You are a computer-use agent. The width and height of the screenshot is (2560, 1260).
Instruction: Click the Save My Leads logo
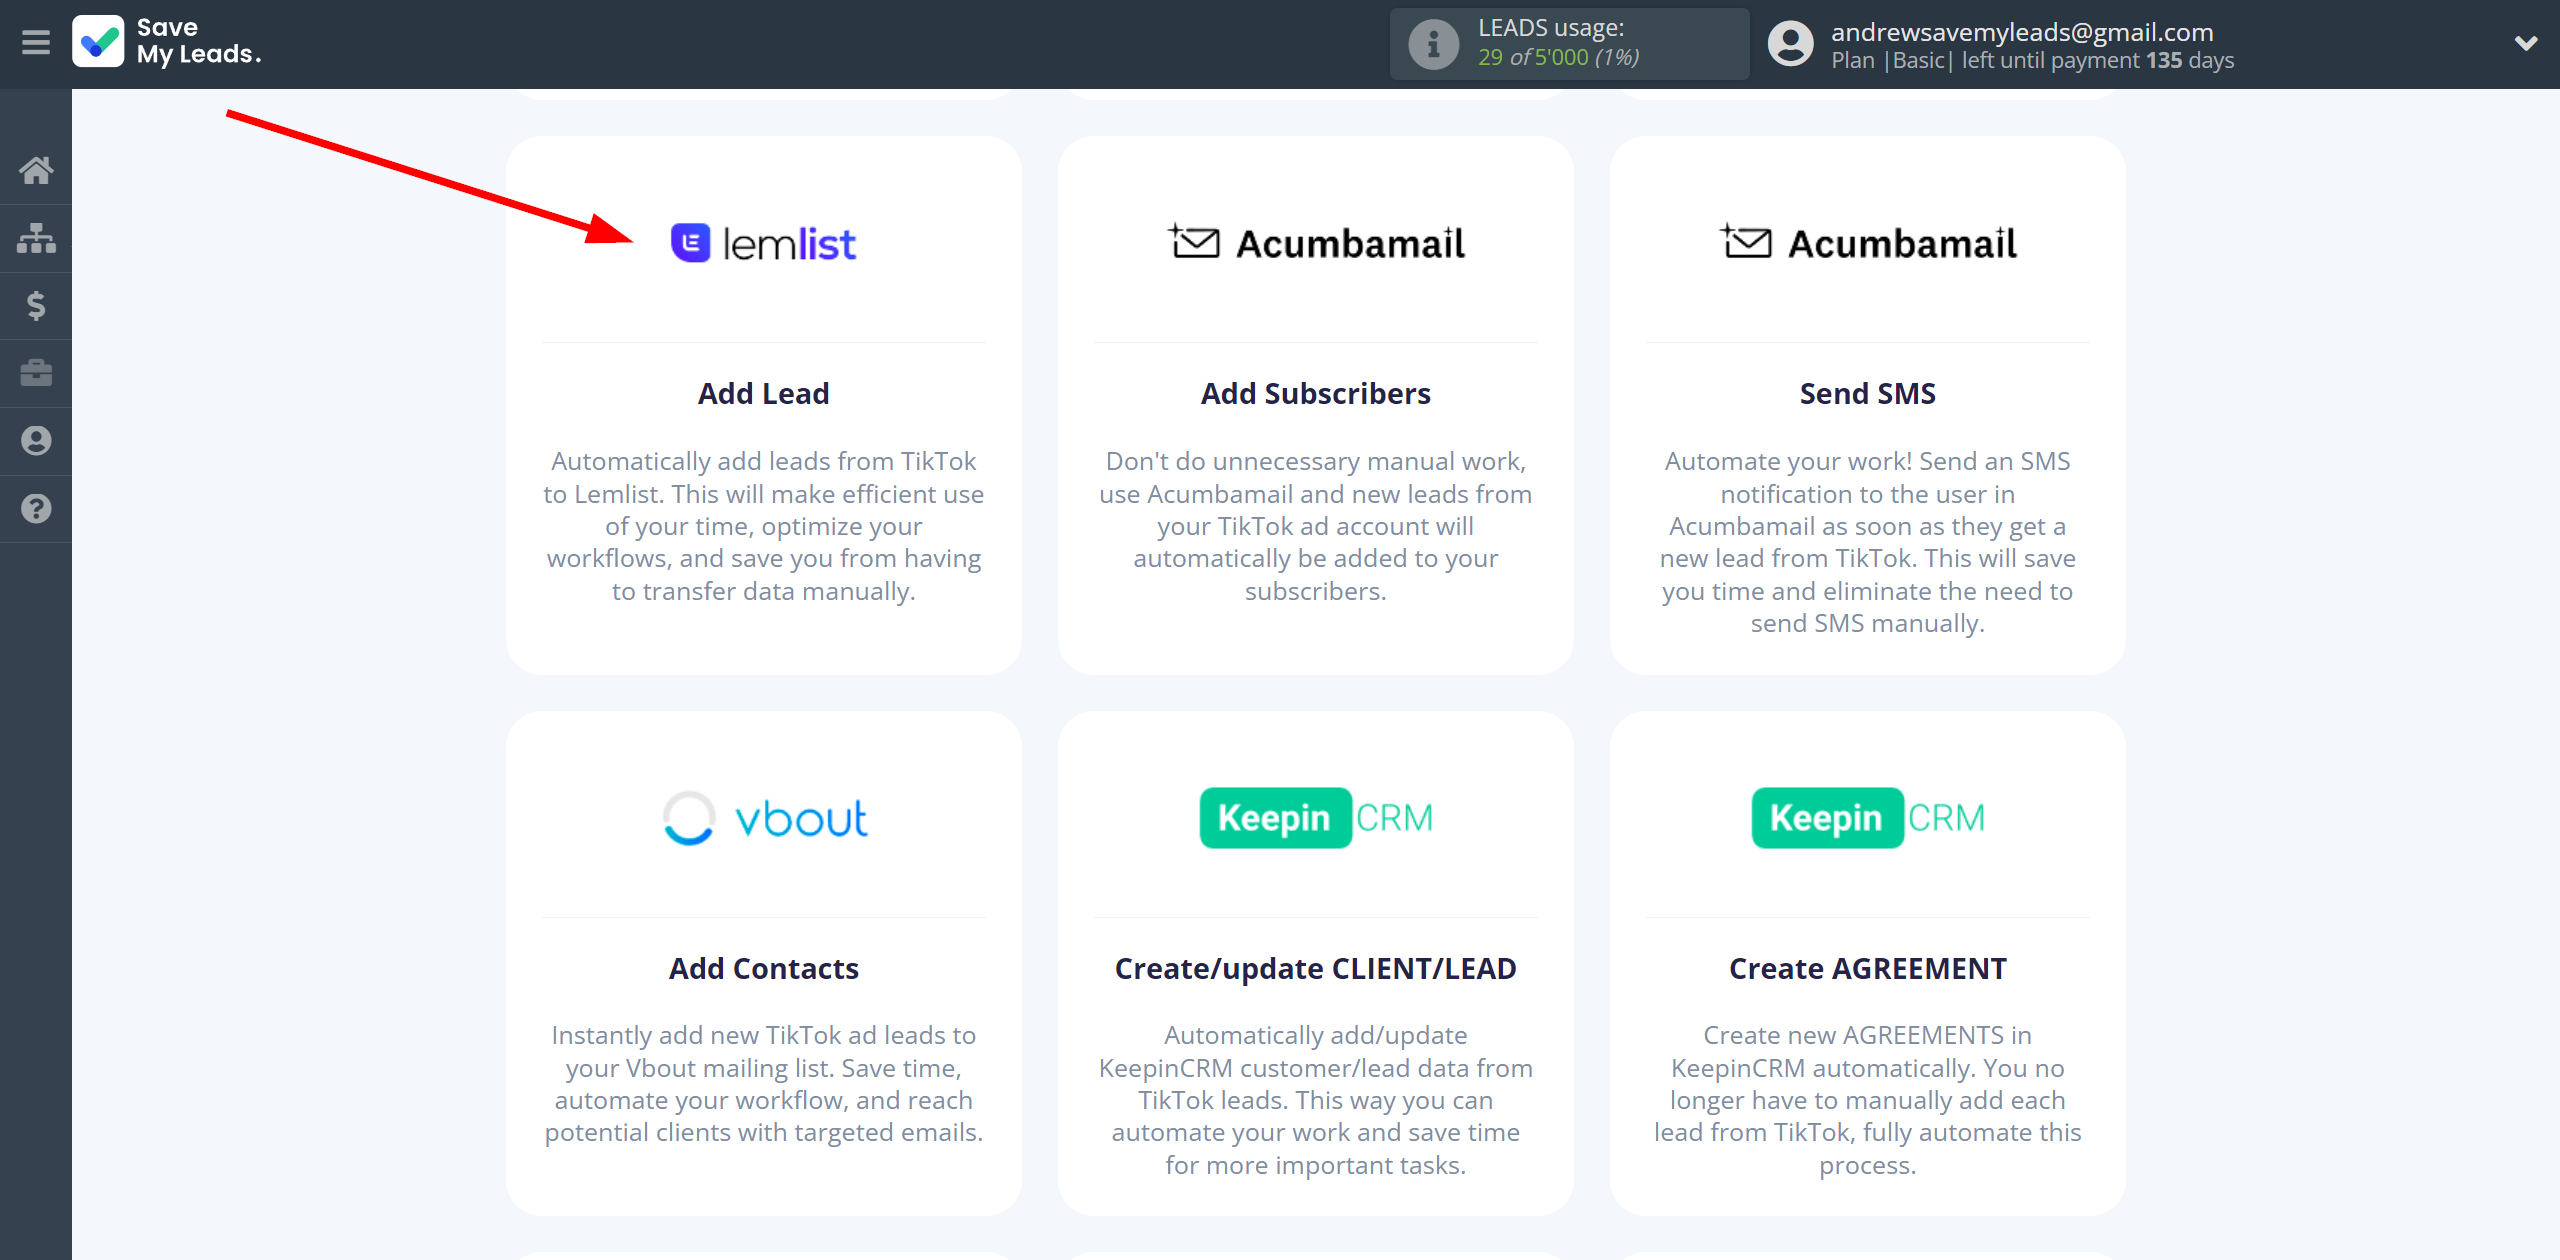pyautogui.click(x=167, y=42)
